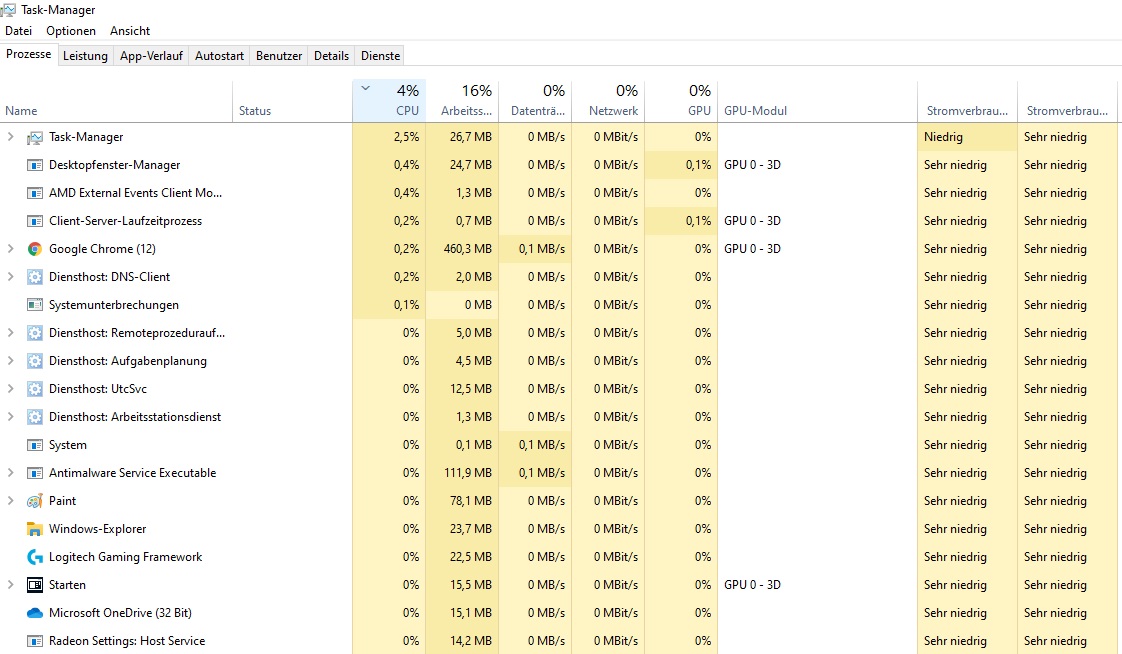1122x654 pixels.
Task: Sort by the first Stromverbrauch column header
Action: click(x=967, y=100)
